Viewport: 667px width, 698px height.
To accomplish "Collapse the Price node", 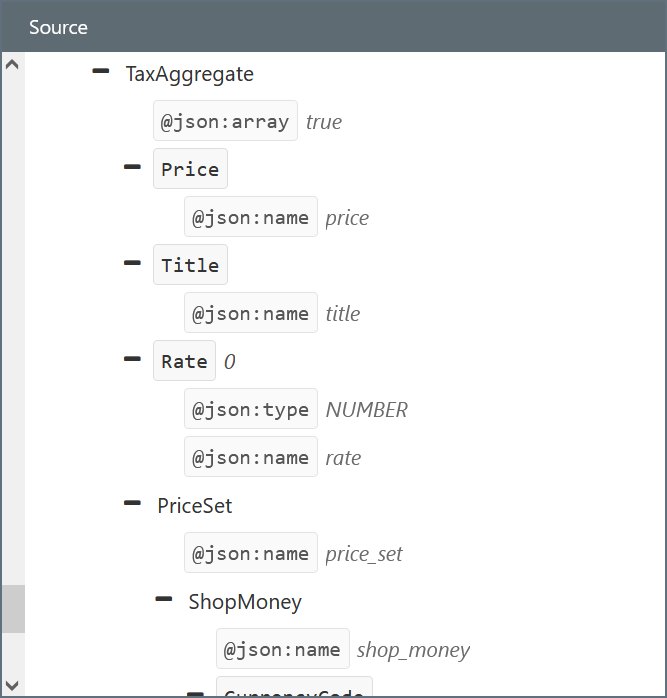I will pos(132,168).
